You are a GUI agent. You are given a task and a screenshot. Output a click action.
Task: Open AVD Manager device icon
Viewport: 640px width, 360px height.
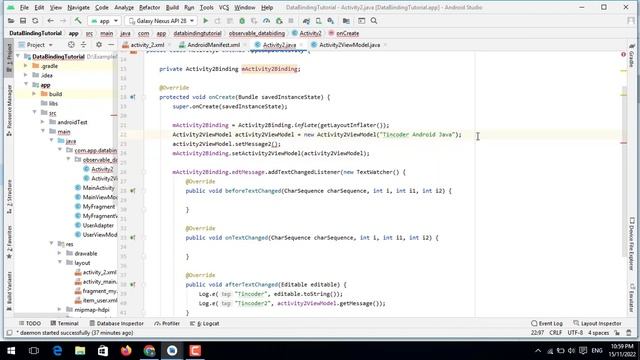click(318, 21)
